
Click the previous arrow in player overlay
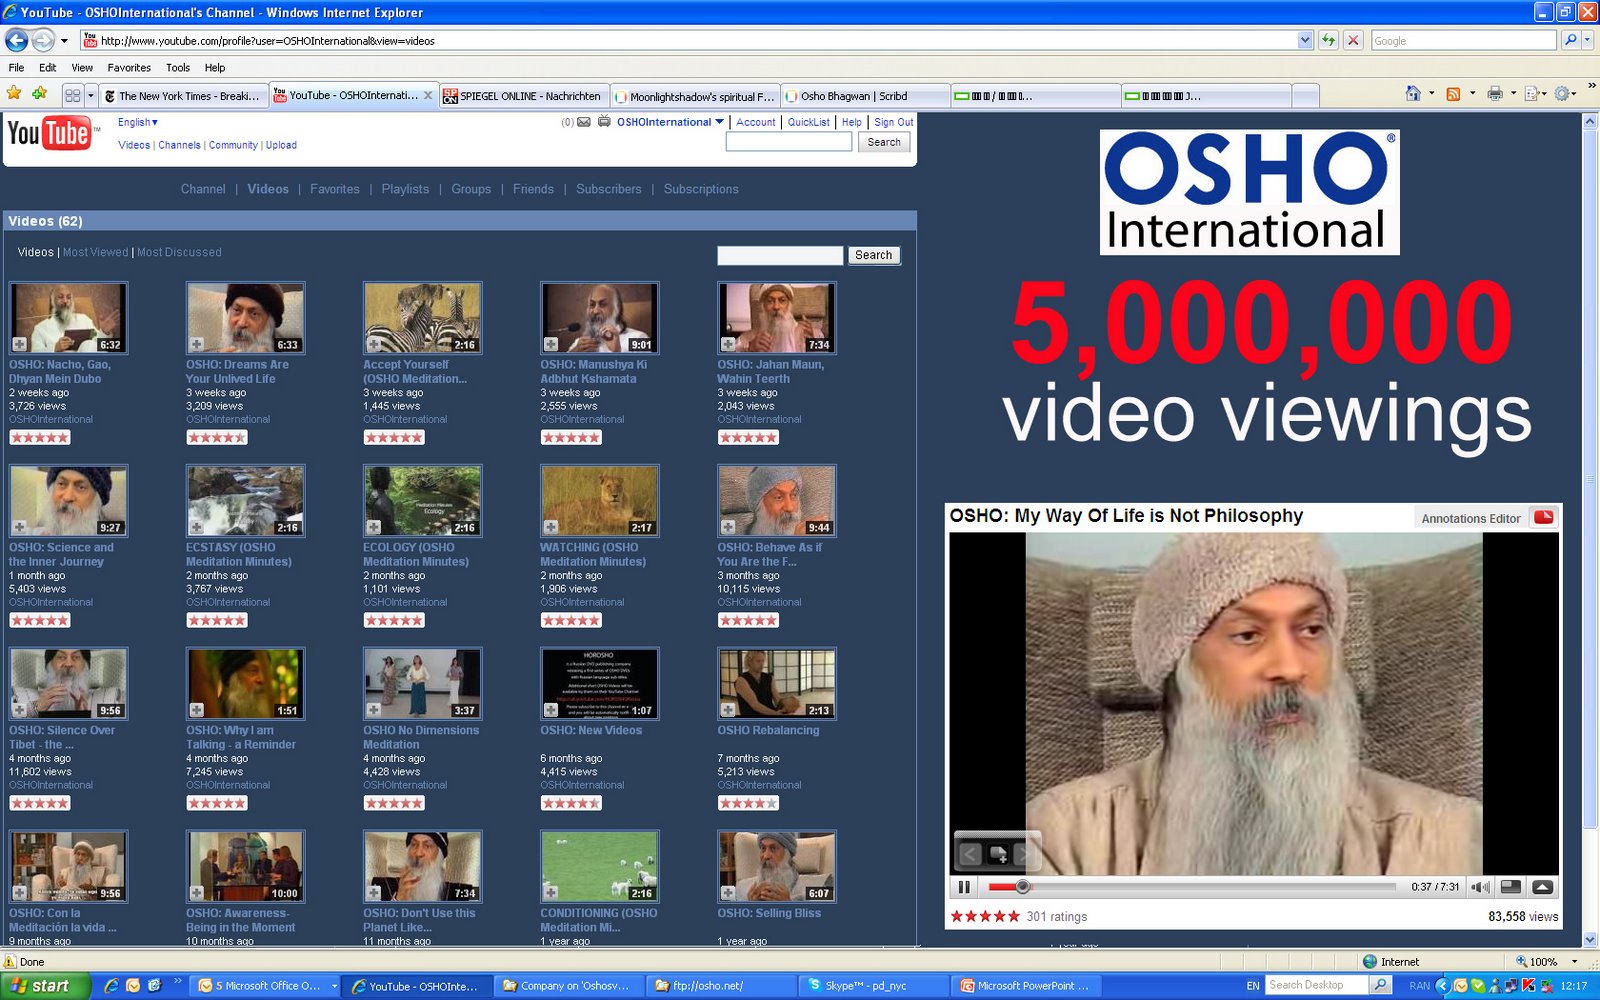tap(970, 854)
